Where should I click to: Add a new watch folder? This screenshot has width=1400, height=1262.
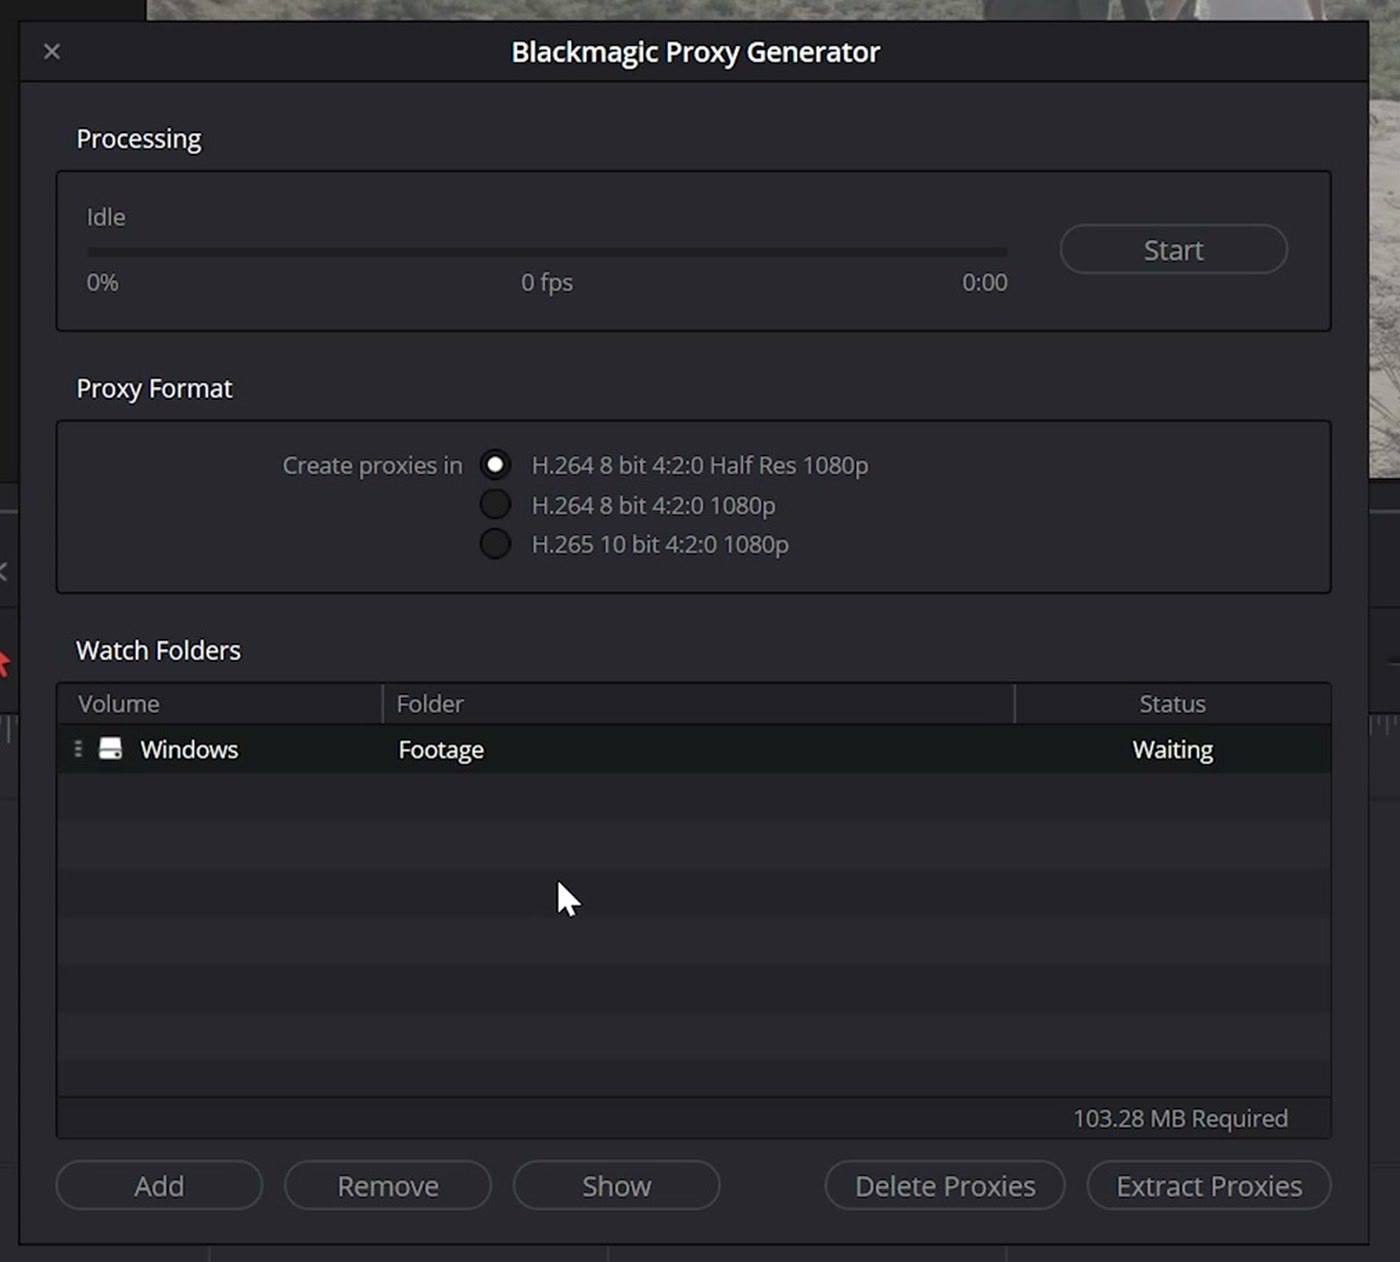pos(159,1186)
